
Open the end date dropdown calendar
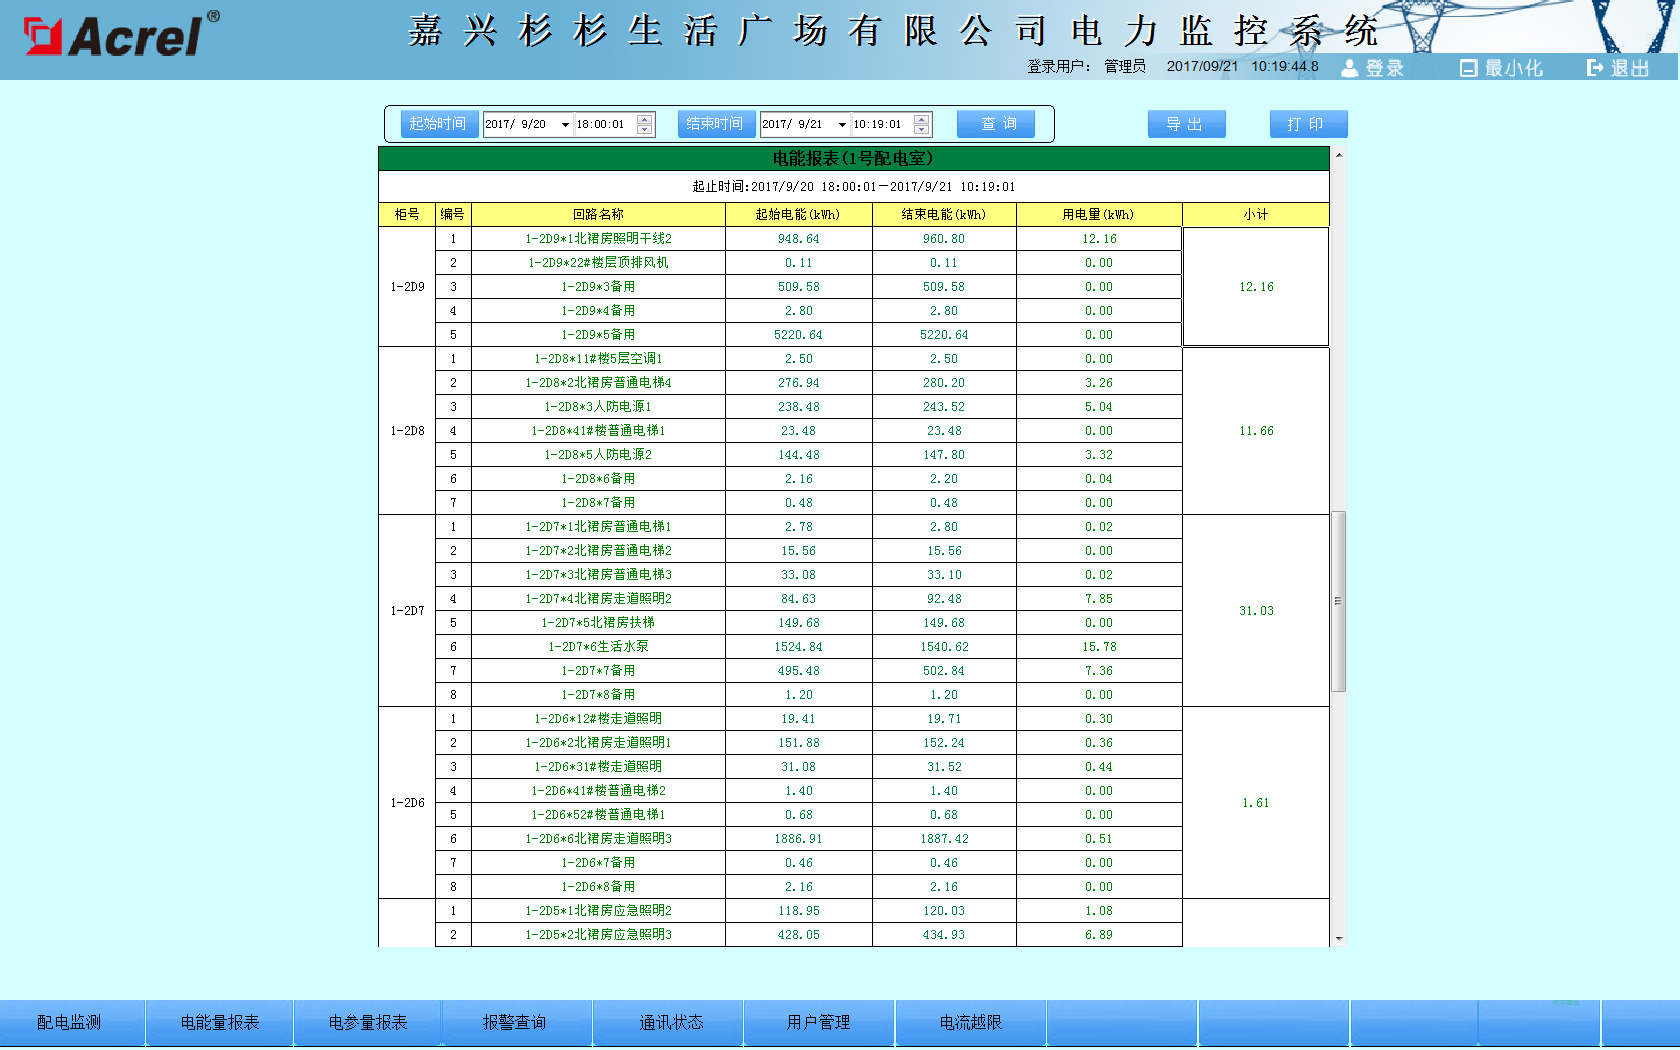click(x=842, y=125)
